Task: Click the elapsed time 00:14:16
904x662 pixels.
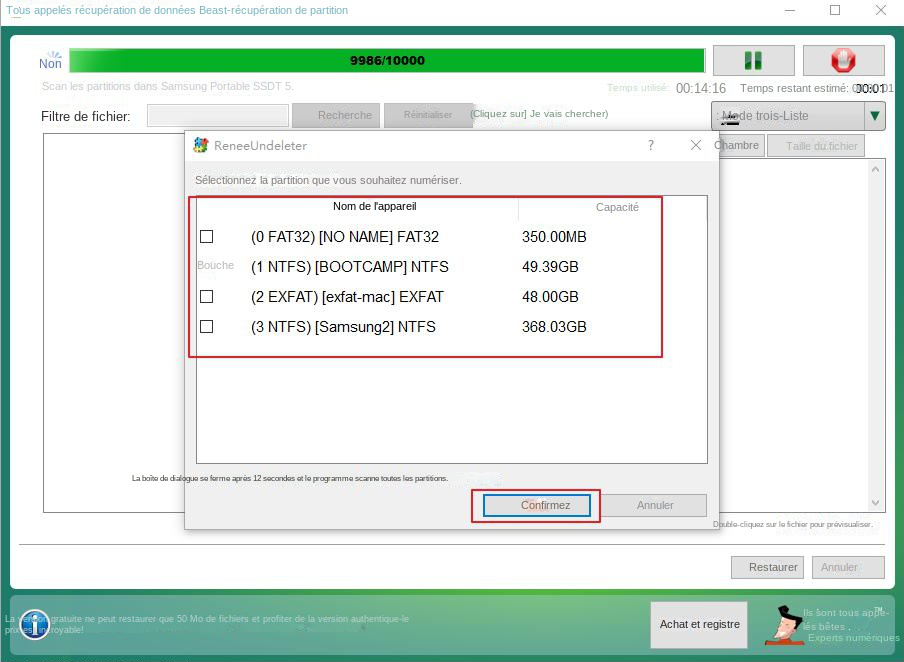Action: pyautogui.click(x=700, y=88)
